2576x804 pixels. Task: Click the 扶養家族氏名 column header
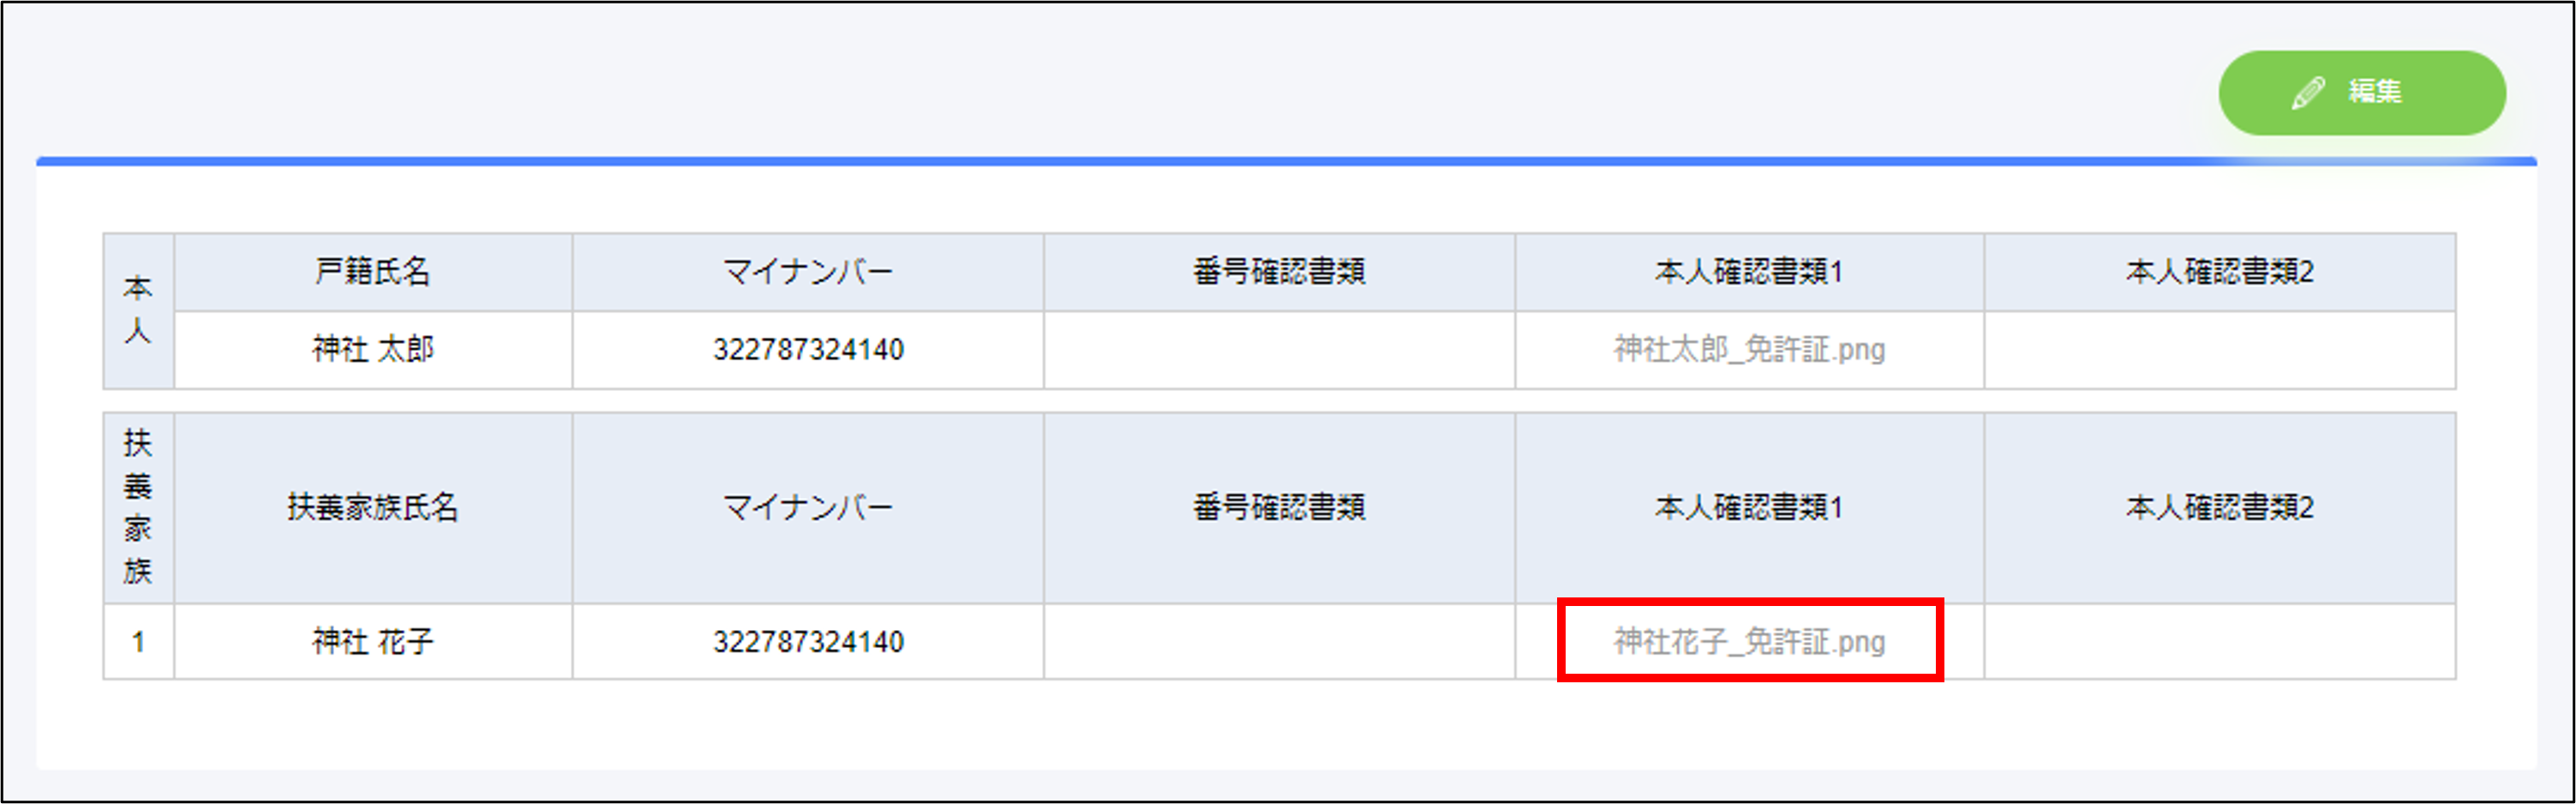[x=373, y=507]
